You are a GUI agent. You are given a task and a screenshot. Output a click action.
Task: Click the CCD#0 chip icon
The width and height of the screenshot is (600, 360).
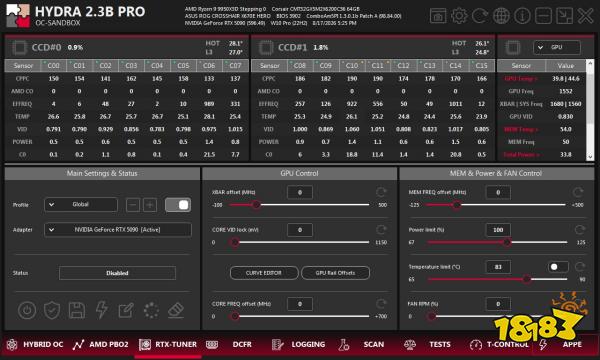(19, 47)
